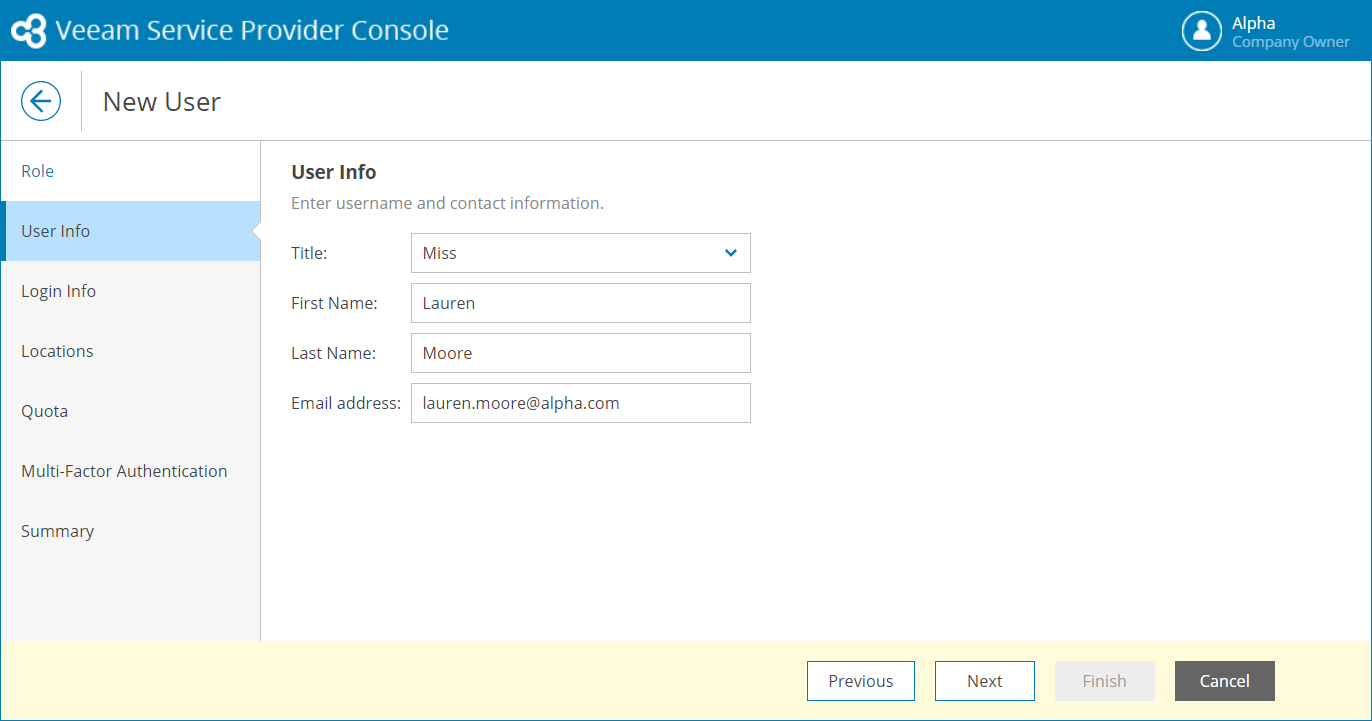Click the Veeam logo icon
This screenshot has width=1372, height=721.
[x=29, y=31]
